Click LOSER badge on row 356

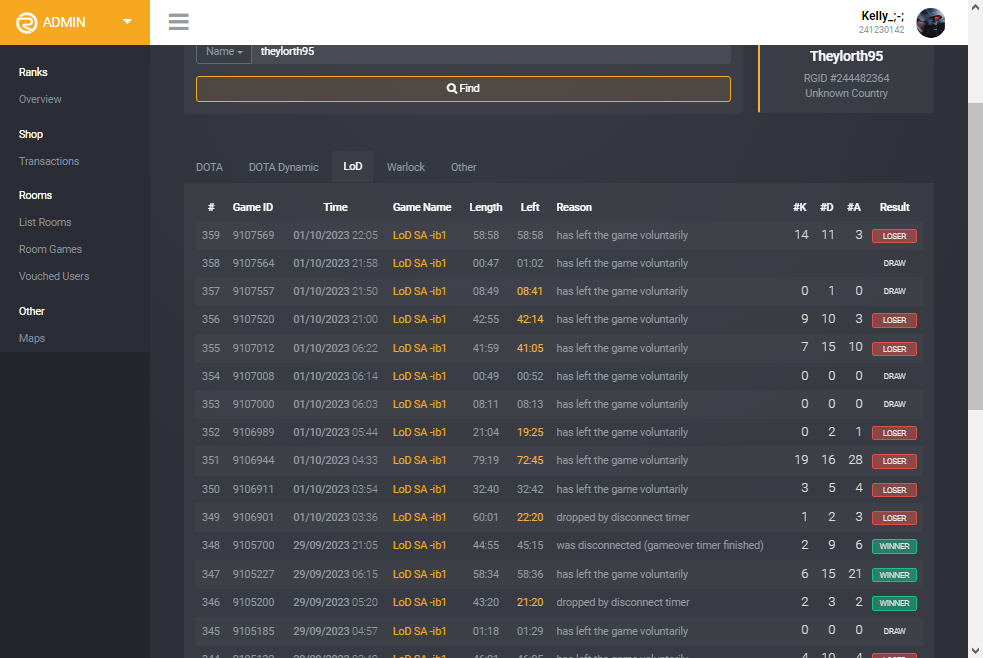(894, 320)
